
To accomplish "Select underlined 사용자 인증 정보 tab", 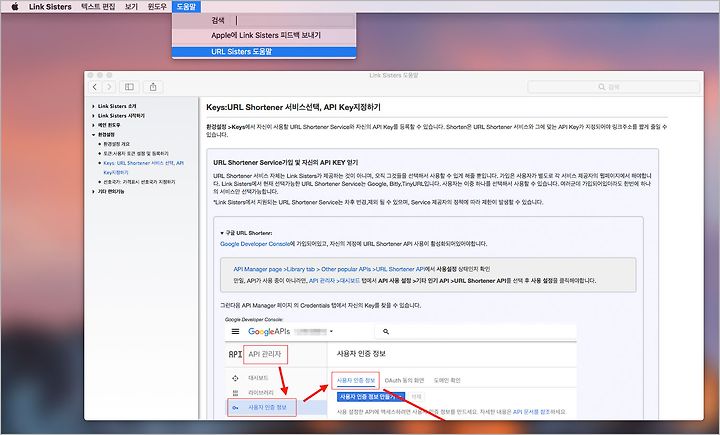I will click(x=356, y=381).
